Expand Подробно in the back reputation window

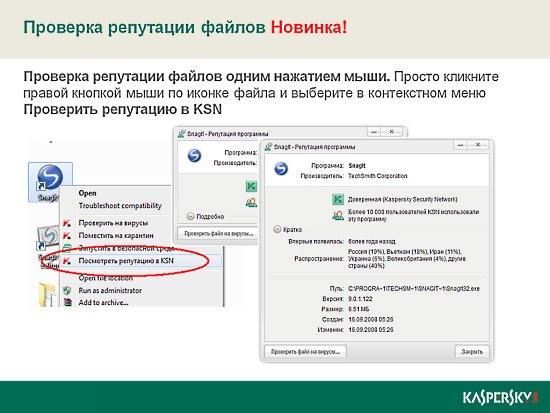[x=190, y=217]
